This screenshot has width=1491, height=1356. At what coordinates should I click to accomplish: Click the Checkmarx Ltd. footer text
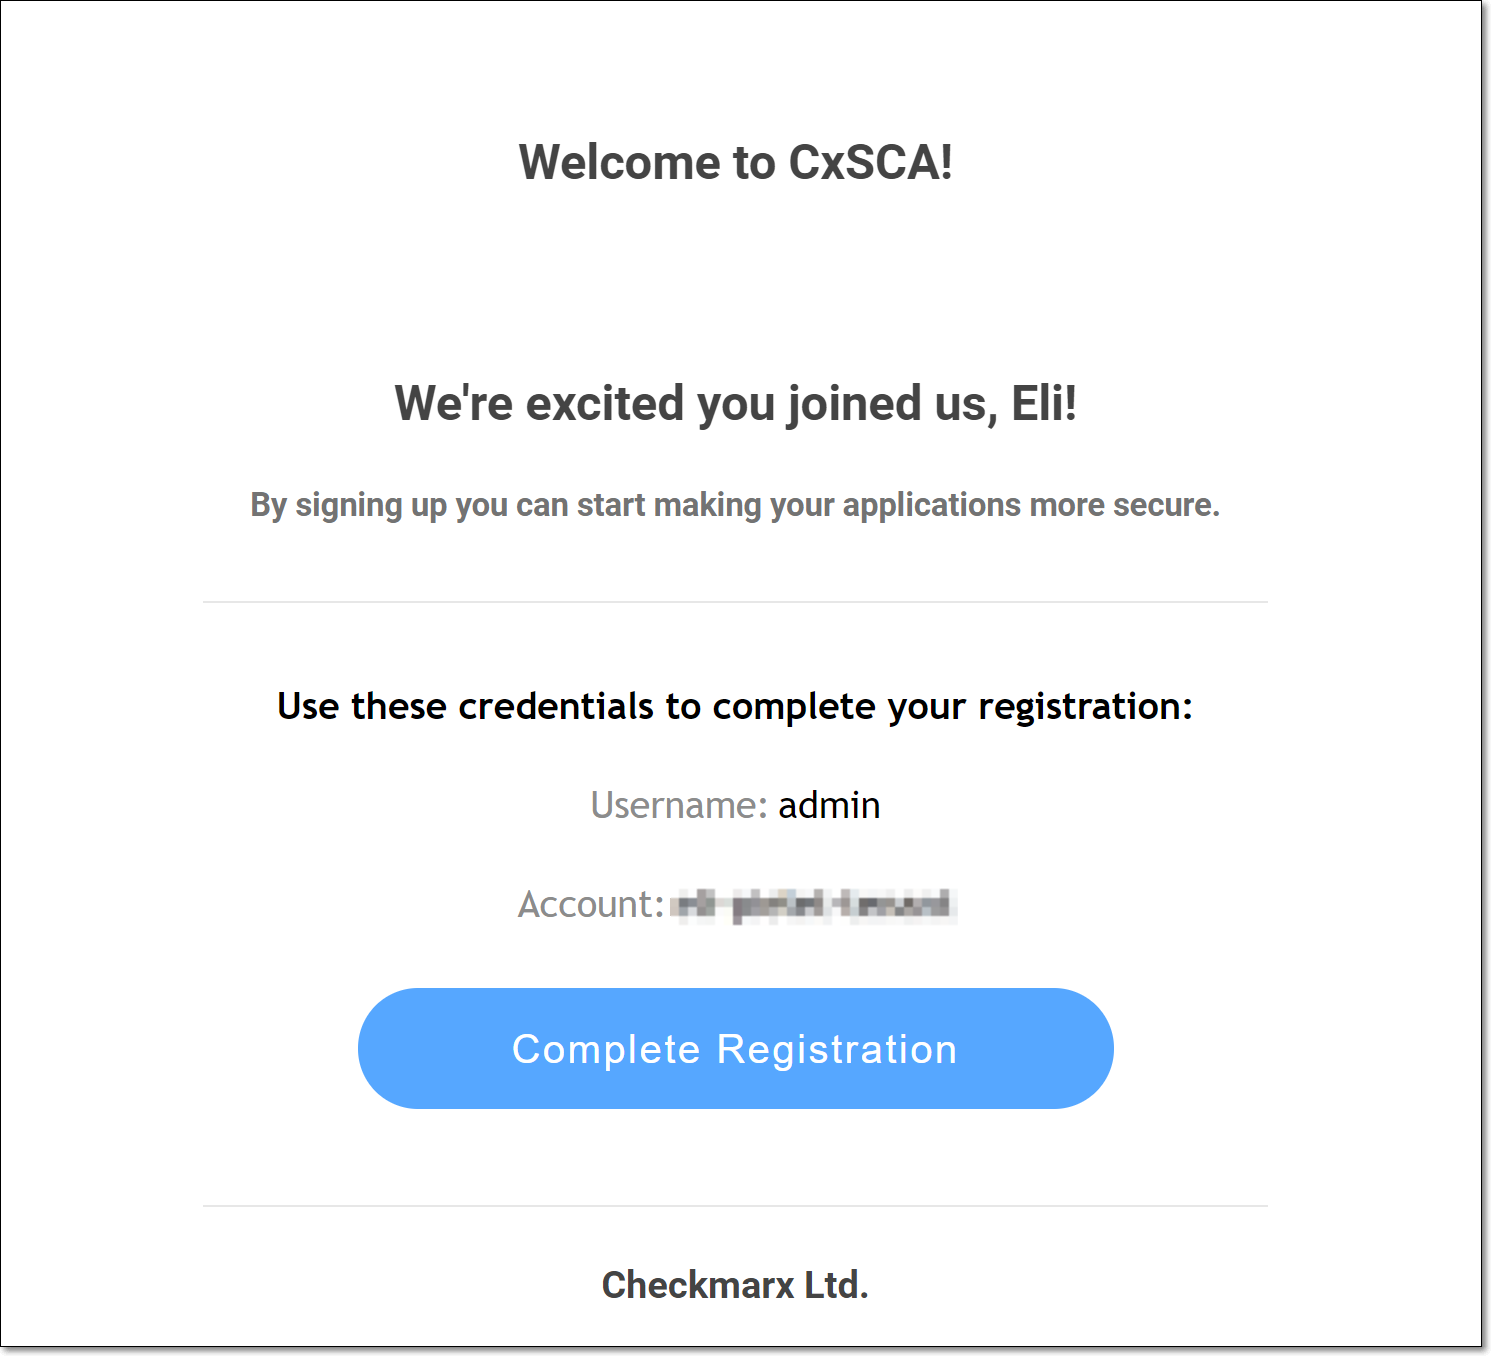735,1285
